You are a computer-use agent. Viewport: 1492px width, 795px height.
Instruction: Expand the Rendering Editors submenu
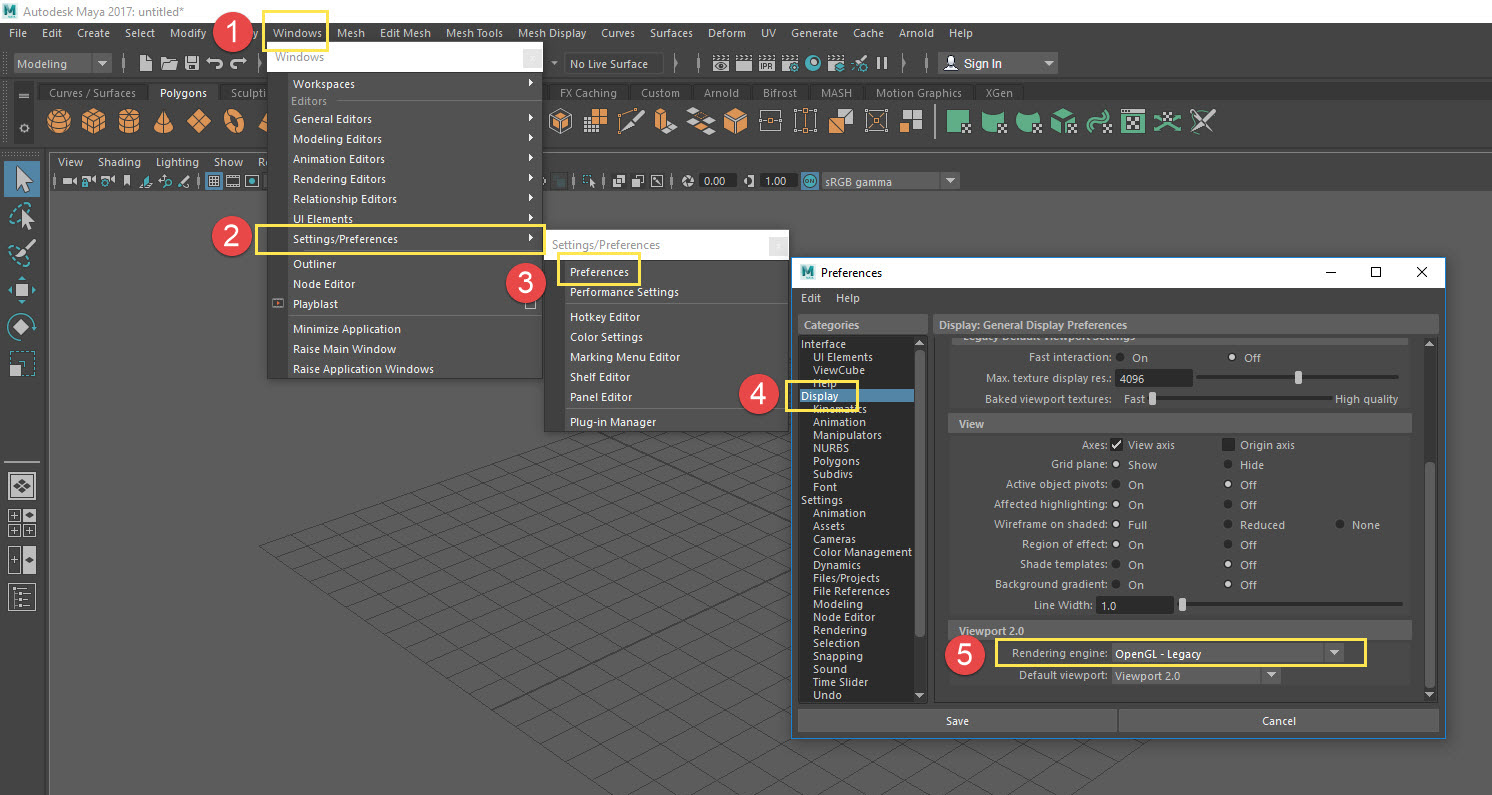click(406, 179)
